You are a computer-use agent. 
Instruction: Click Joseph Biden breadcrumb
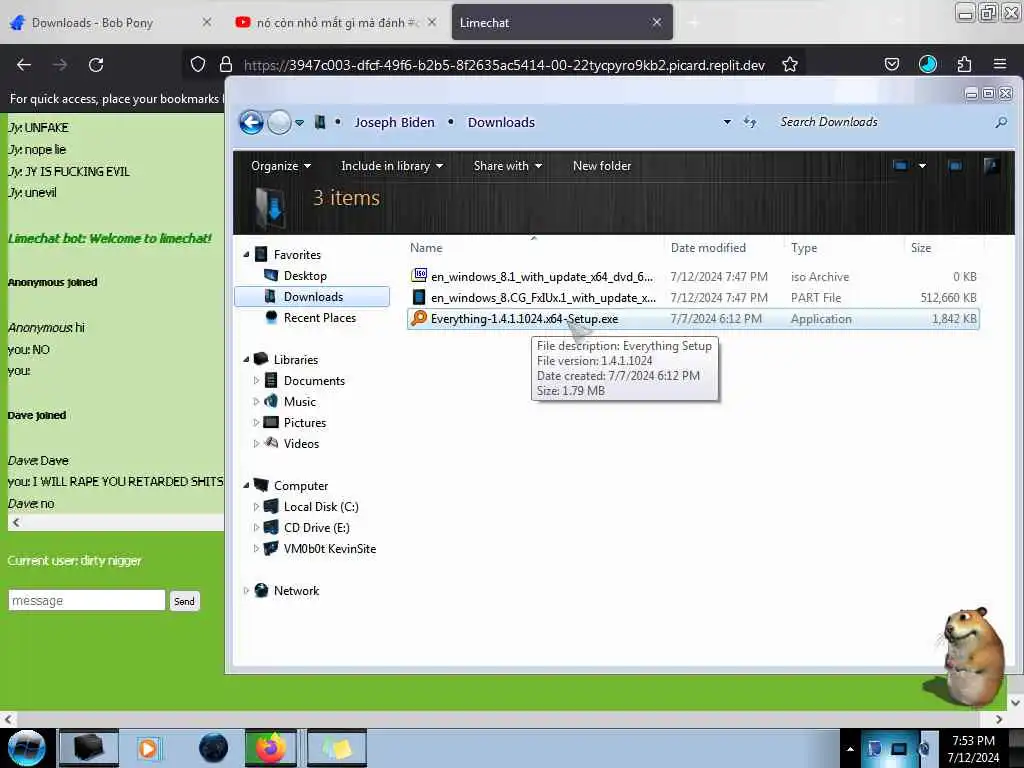(394, 122)
